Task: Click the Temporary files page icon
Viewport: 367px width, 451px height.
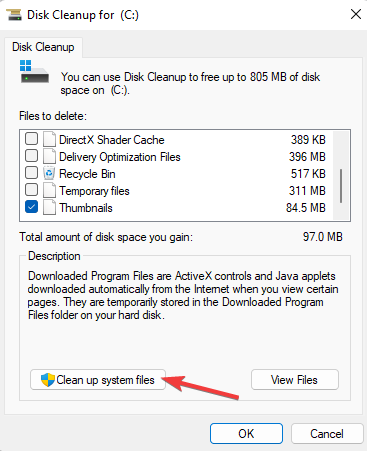Action: pyautogui.click(x=49, y=190)
